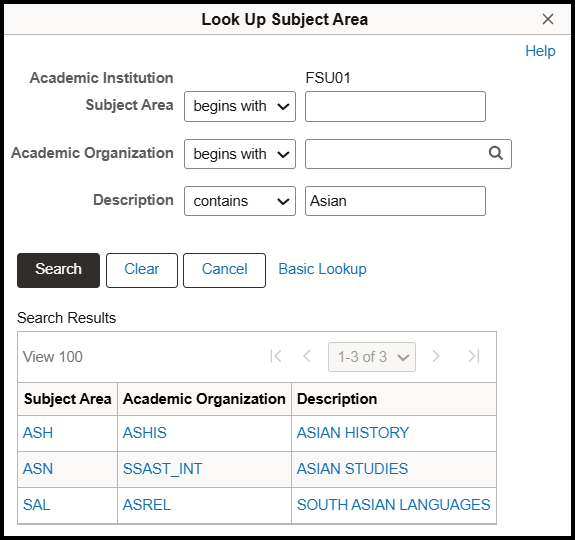Image resolution: width=575 pixels, height=540 pixels.
Task: Click the Subject Area text field
Action: 395,106
